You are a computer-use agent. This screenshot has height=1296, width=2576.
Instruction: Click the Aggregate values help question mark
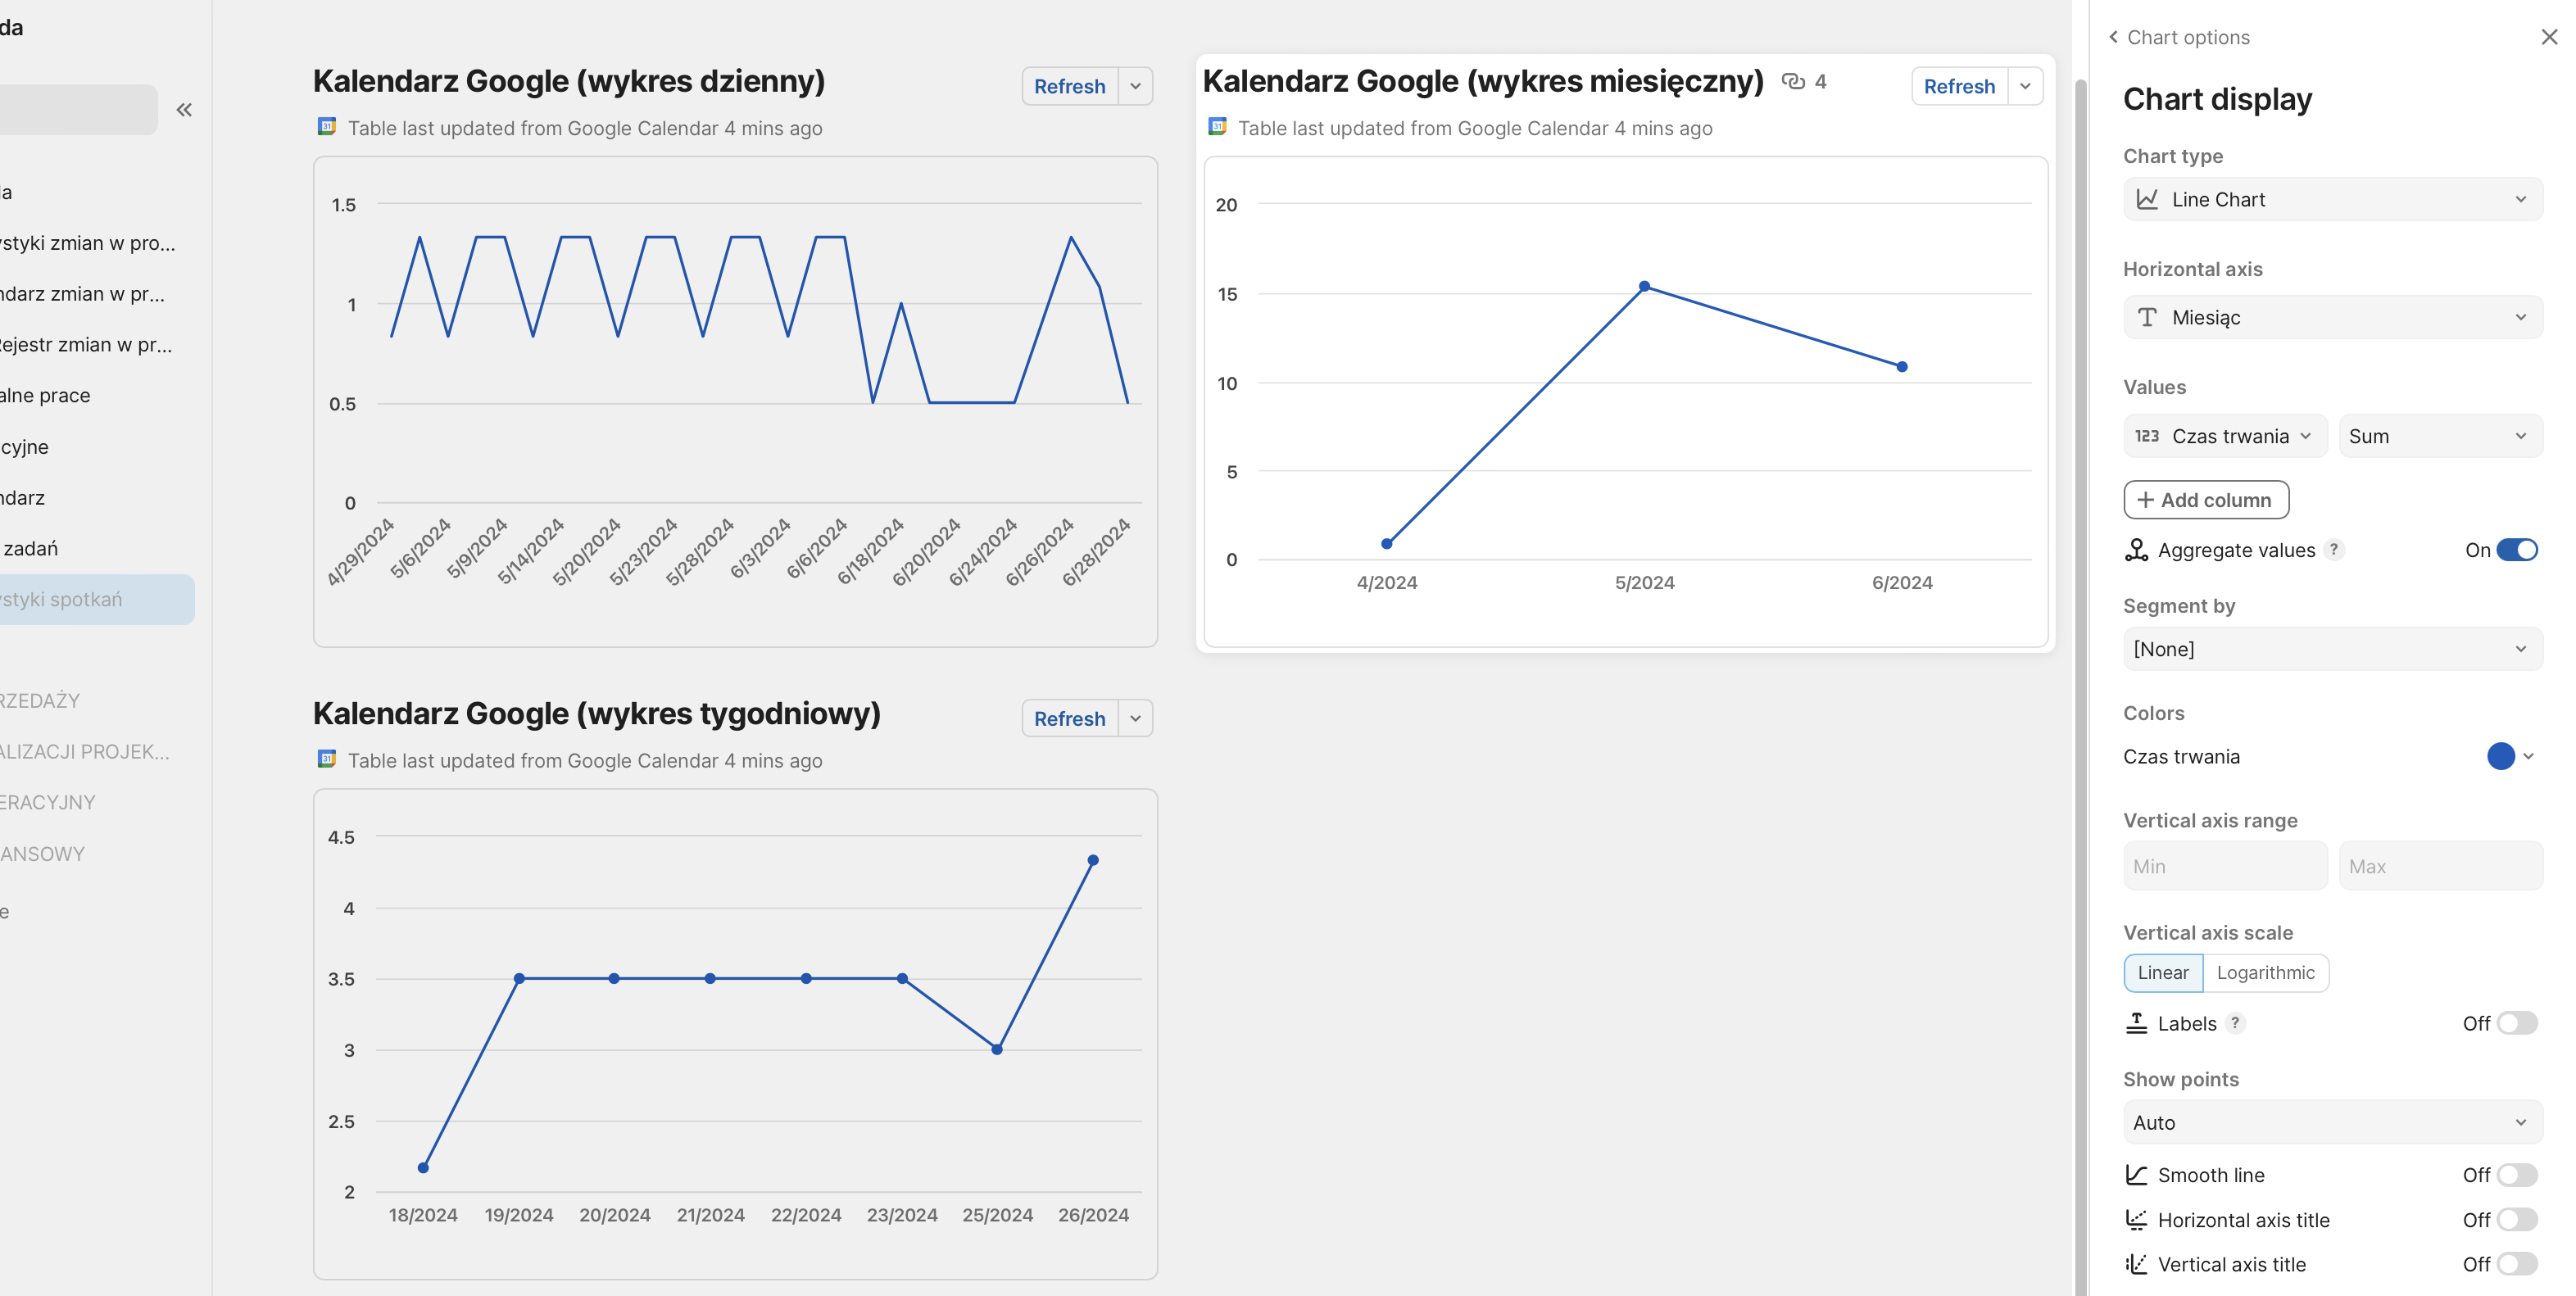point(2334,550)
